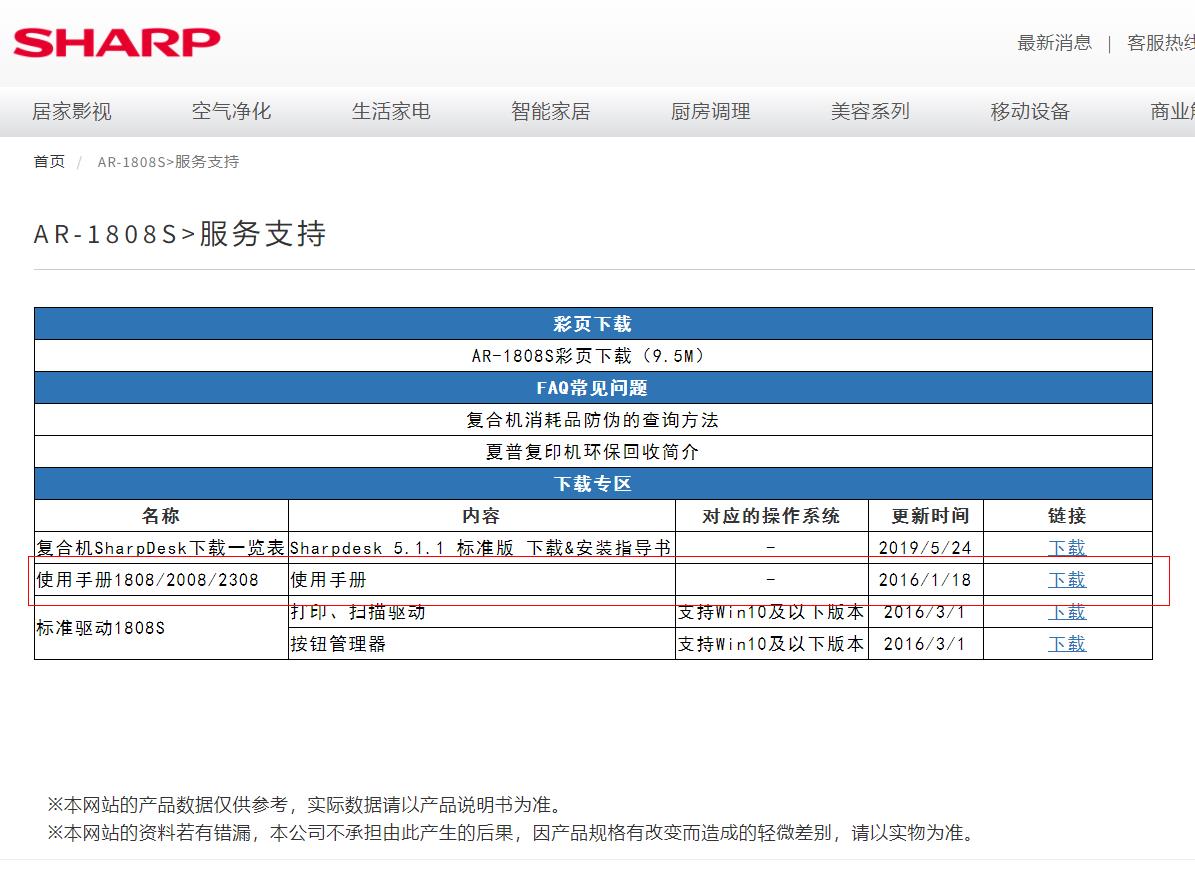Open AR-1808S彩页下载 (9.5M) brochure link

coord(592,356)
